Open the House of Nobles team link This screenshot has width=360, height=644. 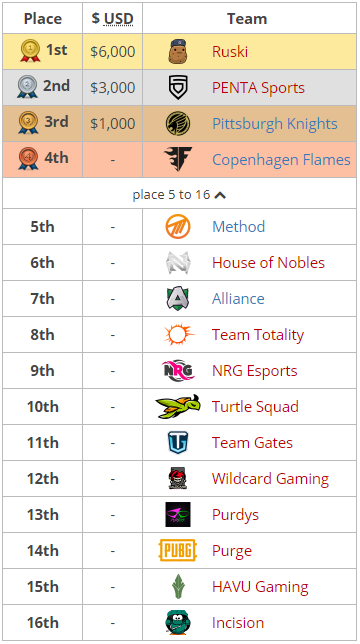click(268, 263)
